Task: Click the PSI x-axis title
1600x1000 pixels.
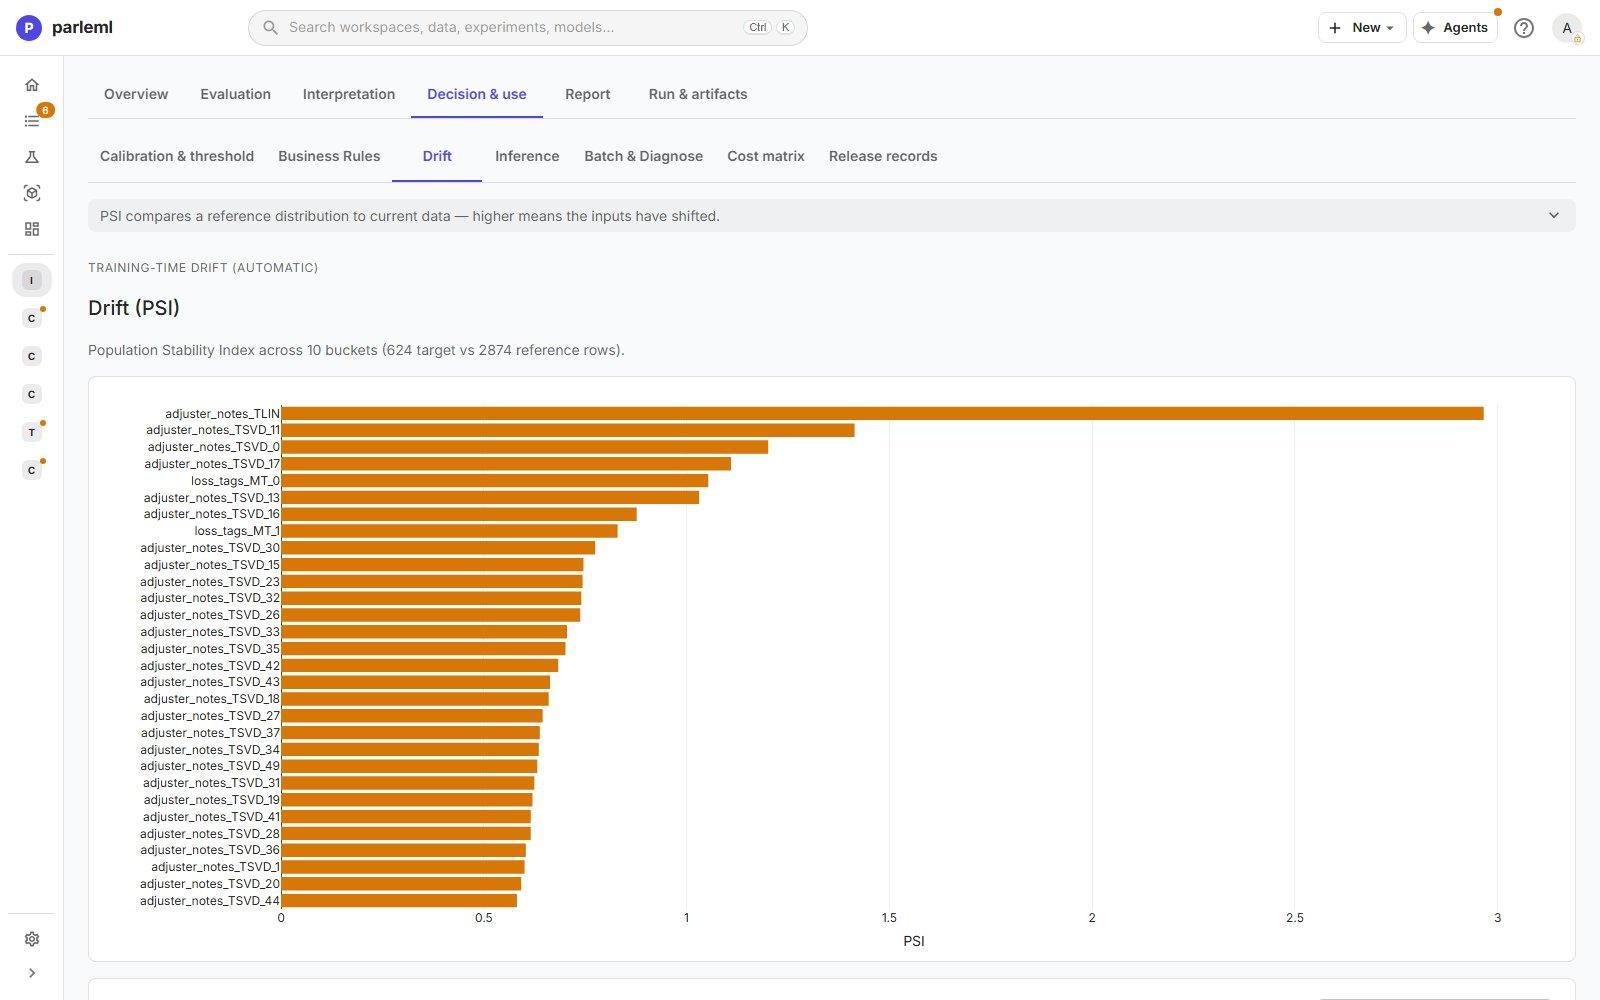Action: (914, 941)
